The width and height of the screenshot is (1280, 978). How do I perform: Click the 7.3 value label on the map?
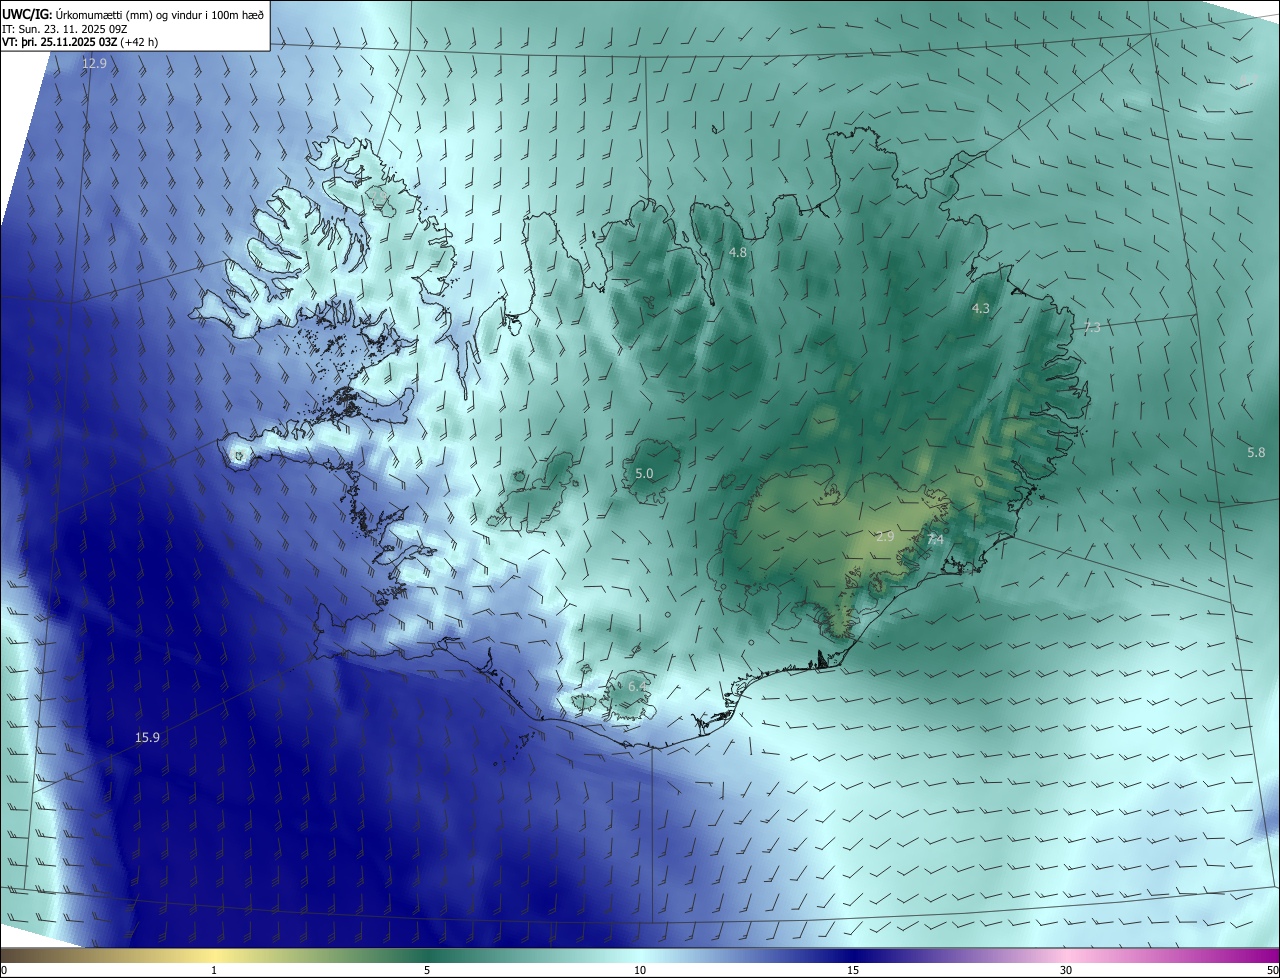pyautogui.click(x=1092, y=327)
